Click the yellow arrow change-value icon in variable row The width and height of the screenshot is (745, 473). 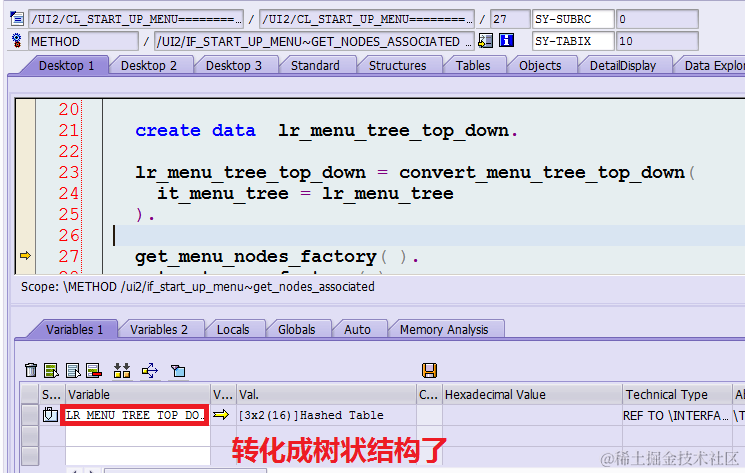tap(221, 415)
